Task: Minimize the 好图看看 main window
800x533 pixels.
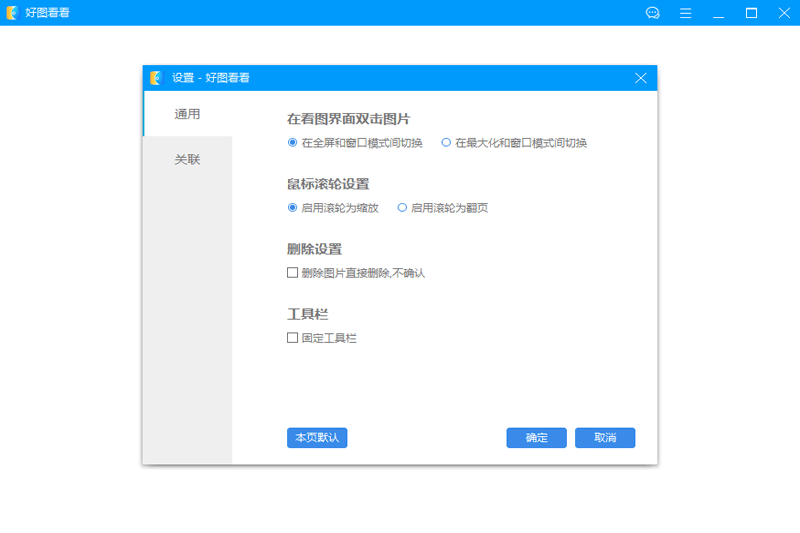Action: click(x=718, y=13)
